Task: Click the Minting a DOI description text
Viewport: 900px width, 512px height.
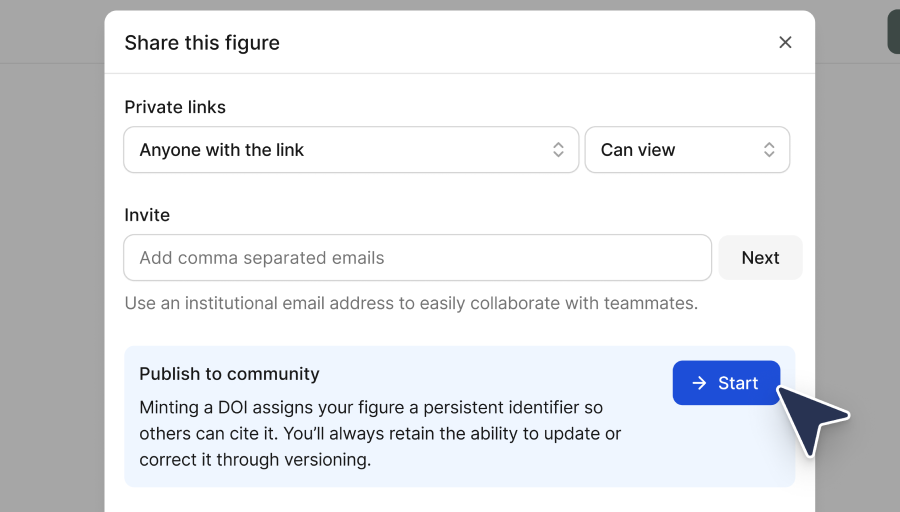Action: click(x=380, y=434)
